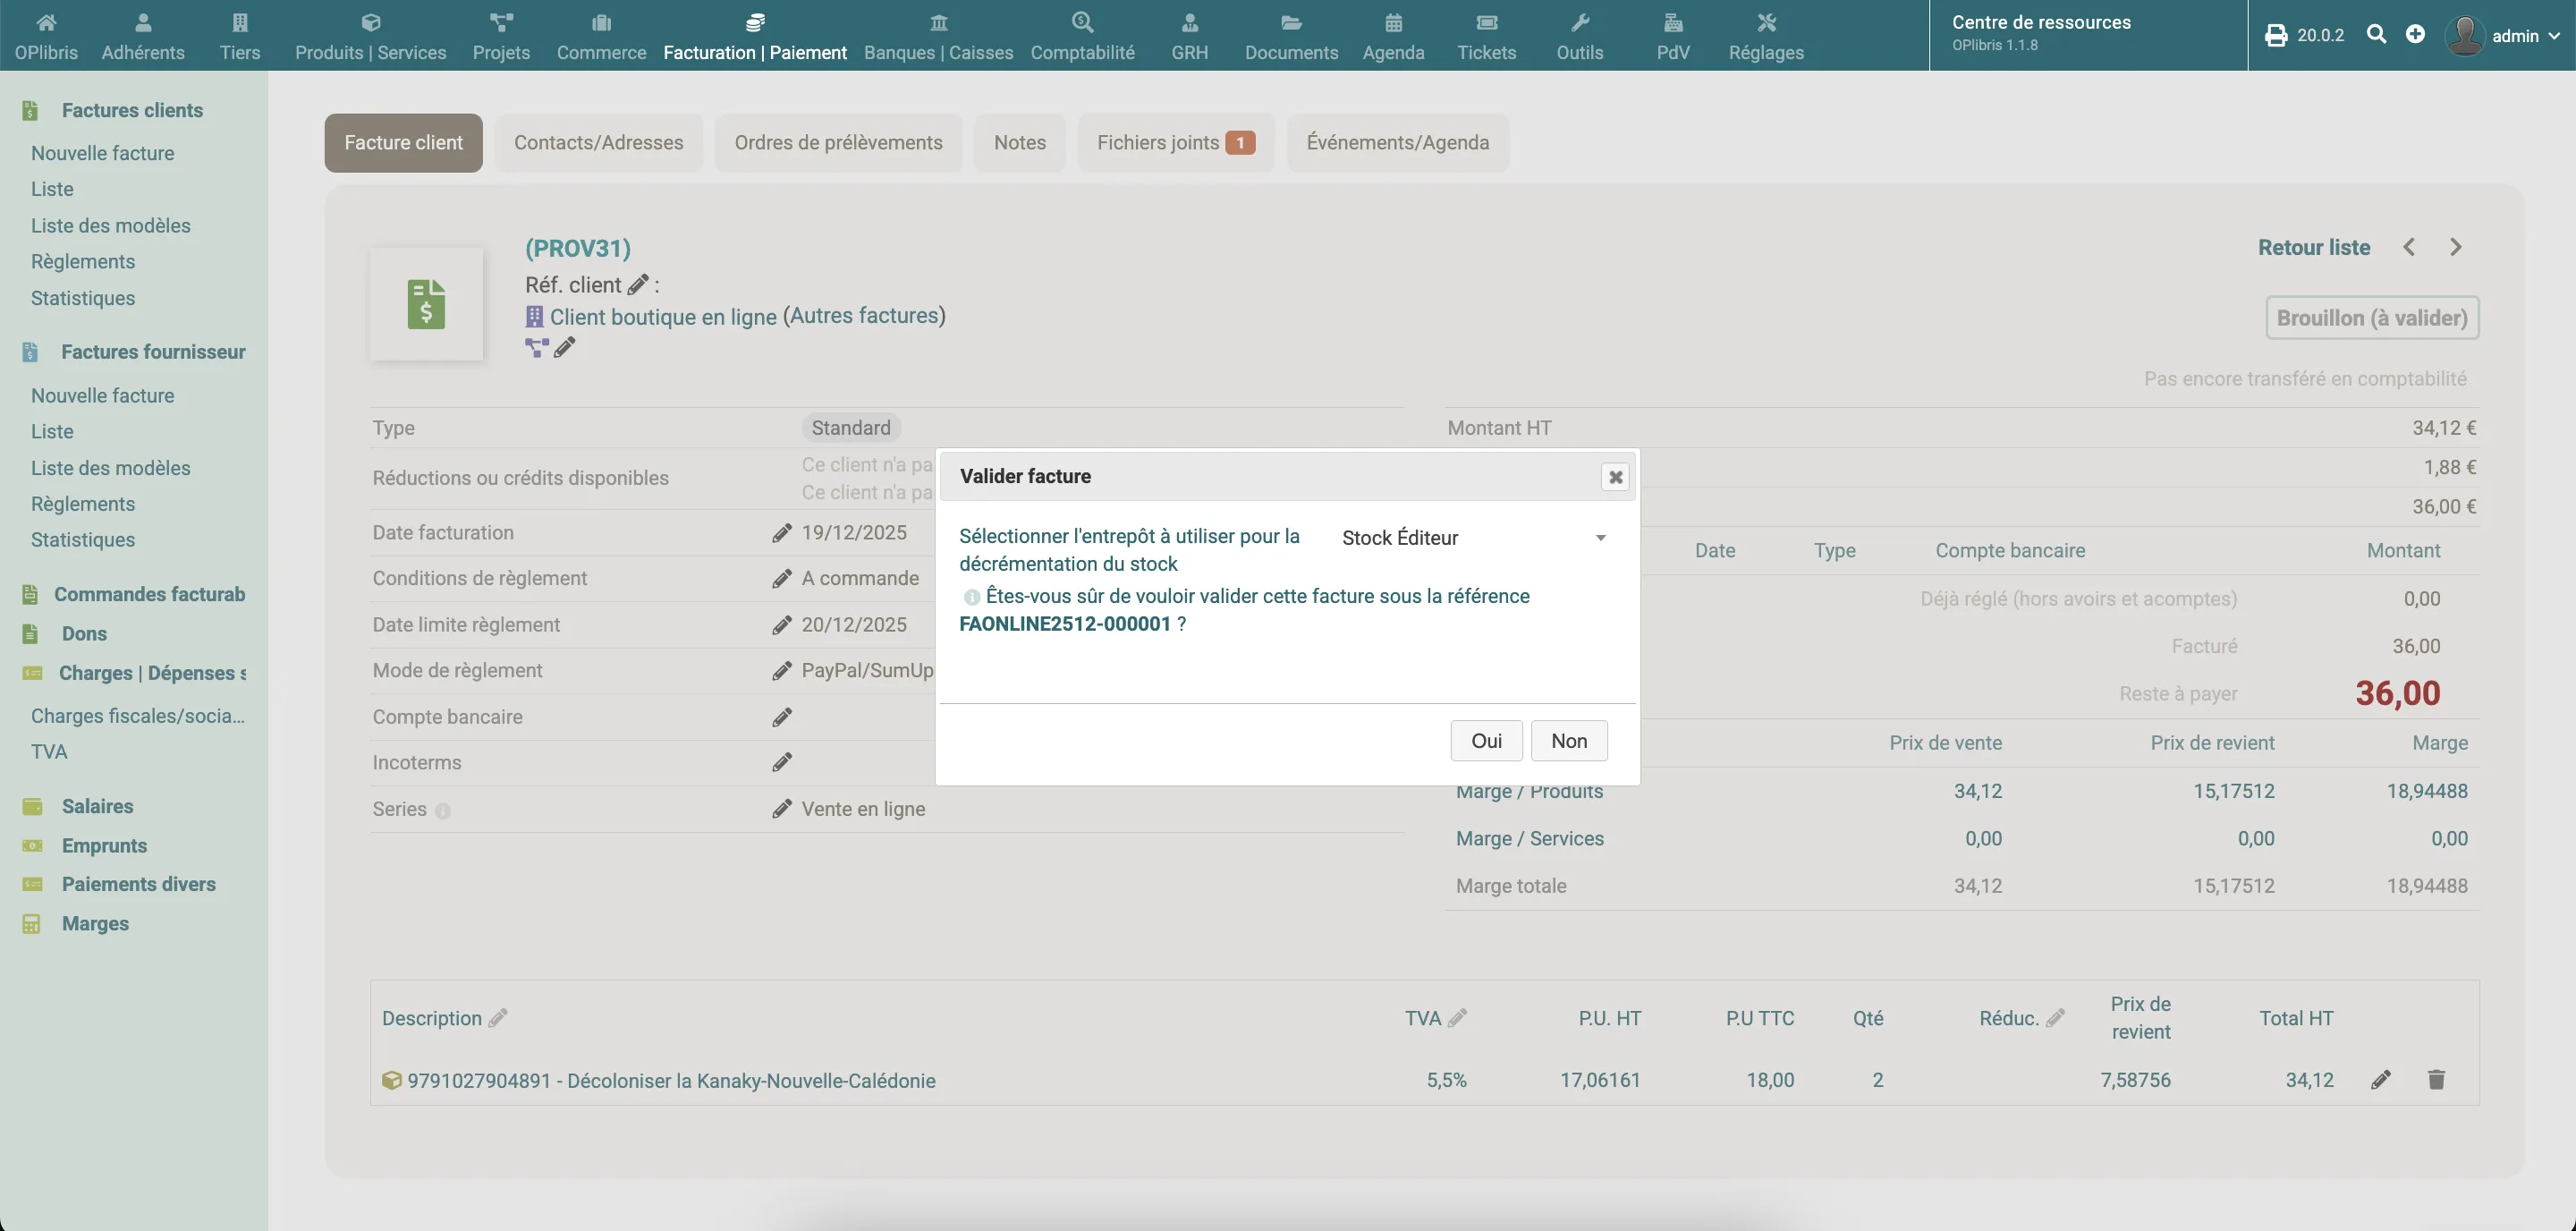Edit Mode de règlement pencil icon
2576x1231 pixels.
(782, 671)
